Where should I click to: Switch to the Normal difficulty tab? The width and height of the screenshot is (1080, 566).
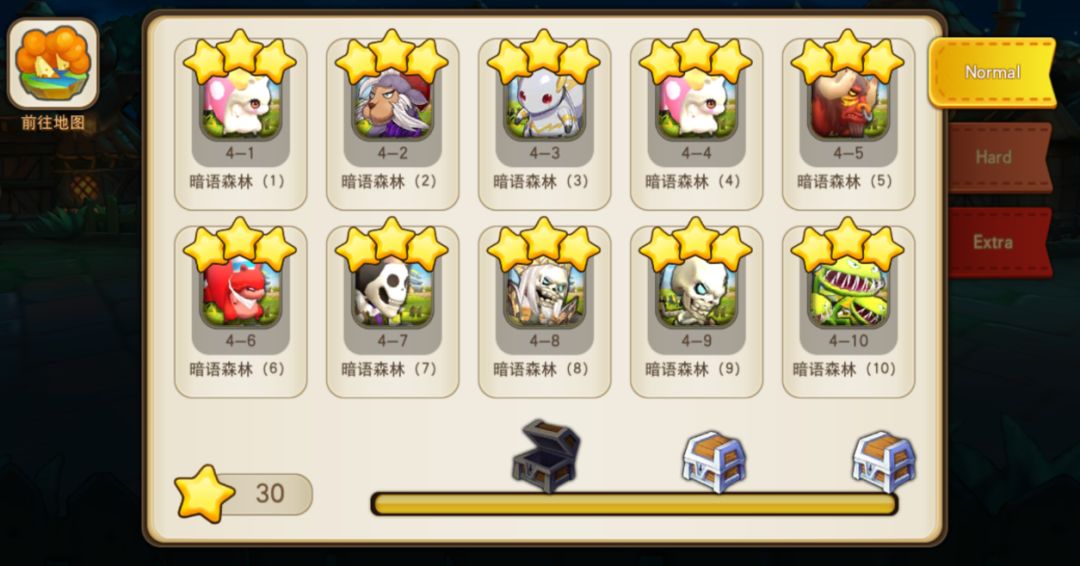[992, 72]
